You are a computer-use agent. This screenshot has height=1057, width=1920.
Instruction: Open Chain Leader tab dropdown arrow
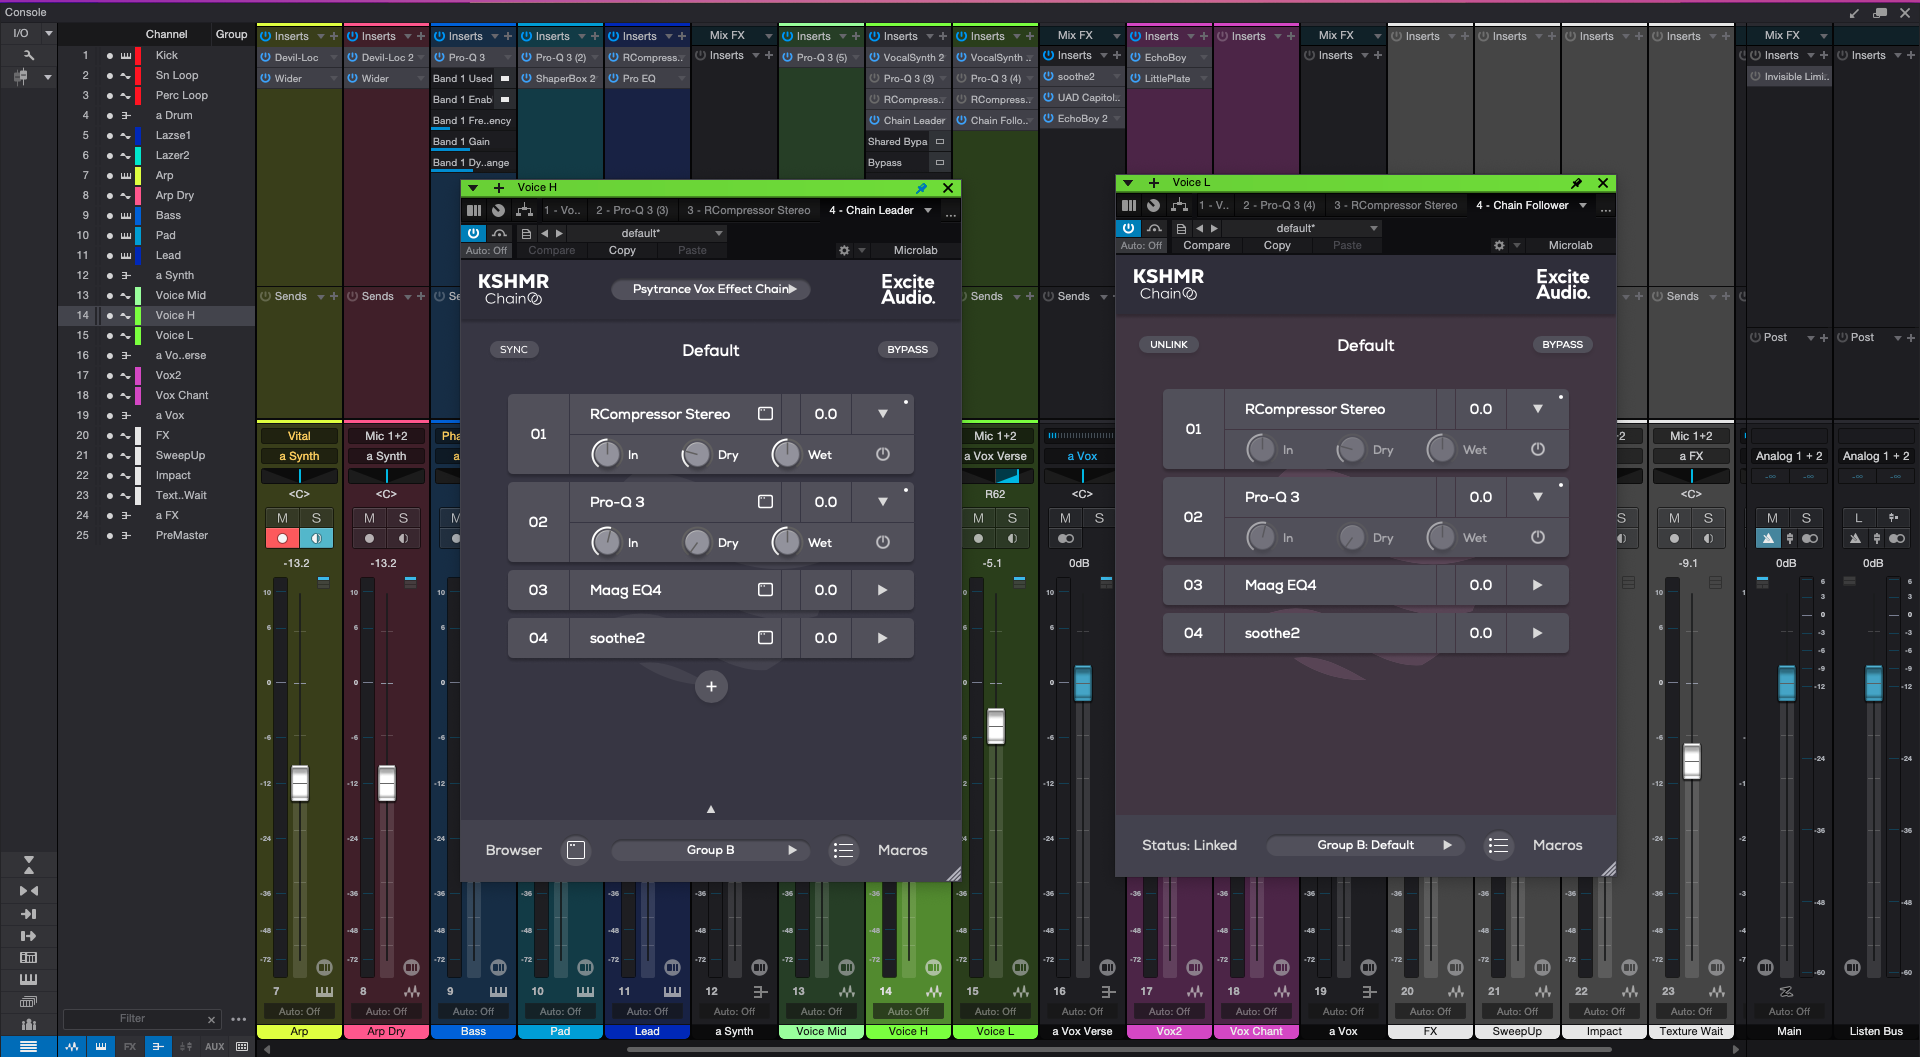click(x=928, y=210)
